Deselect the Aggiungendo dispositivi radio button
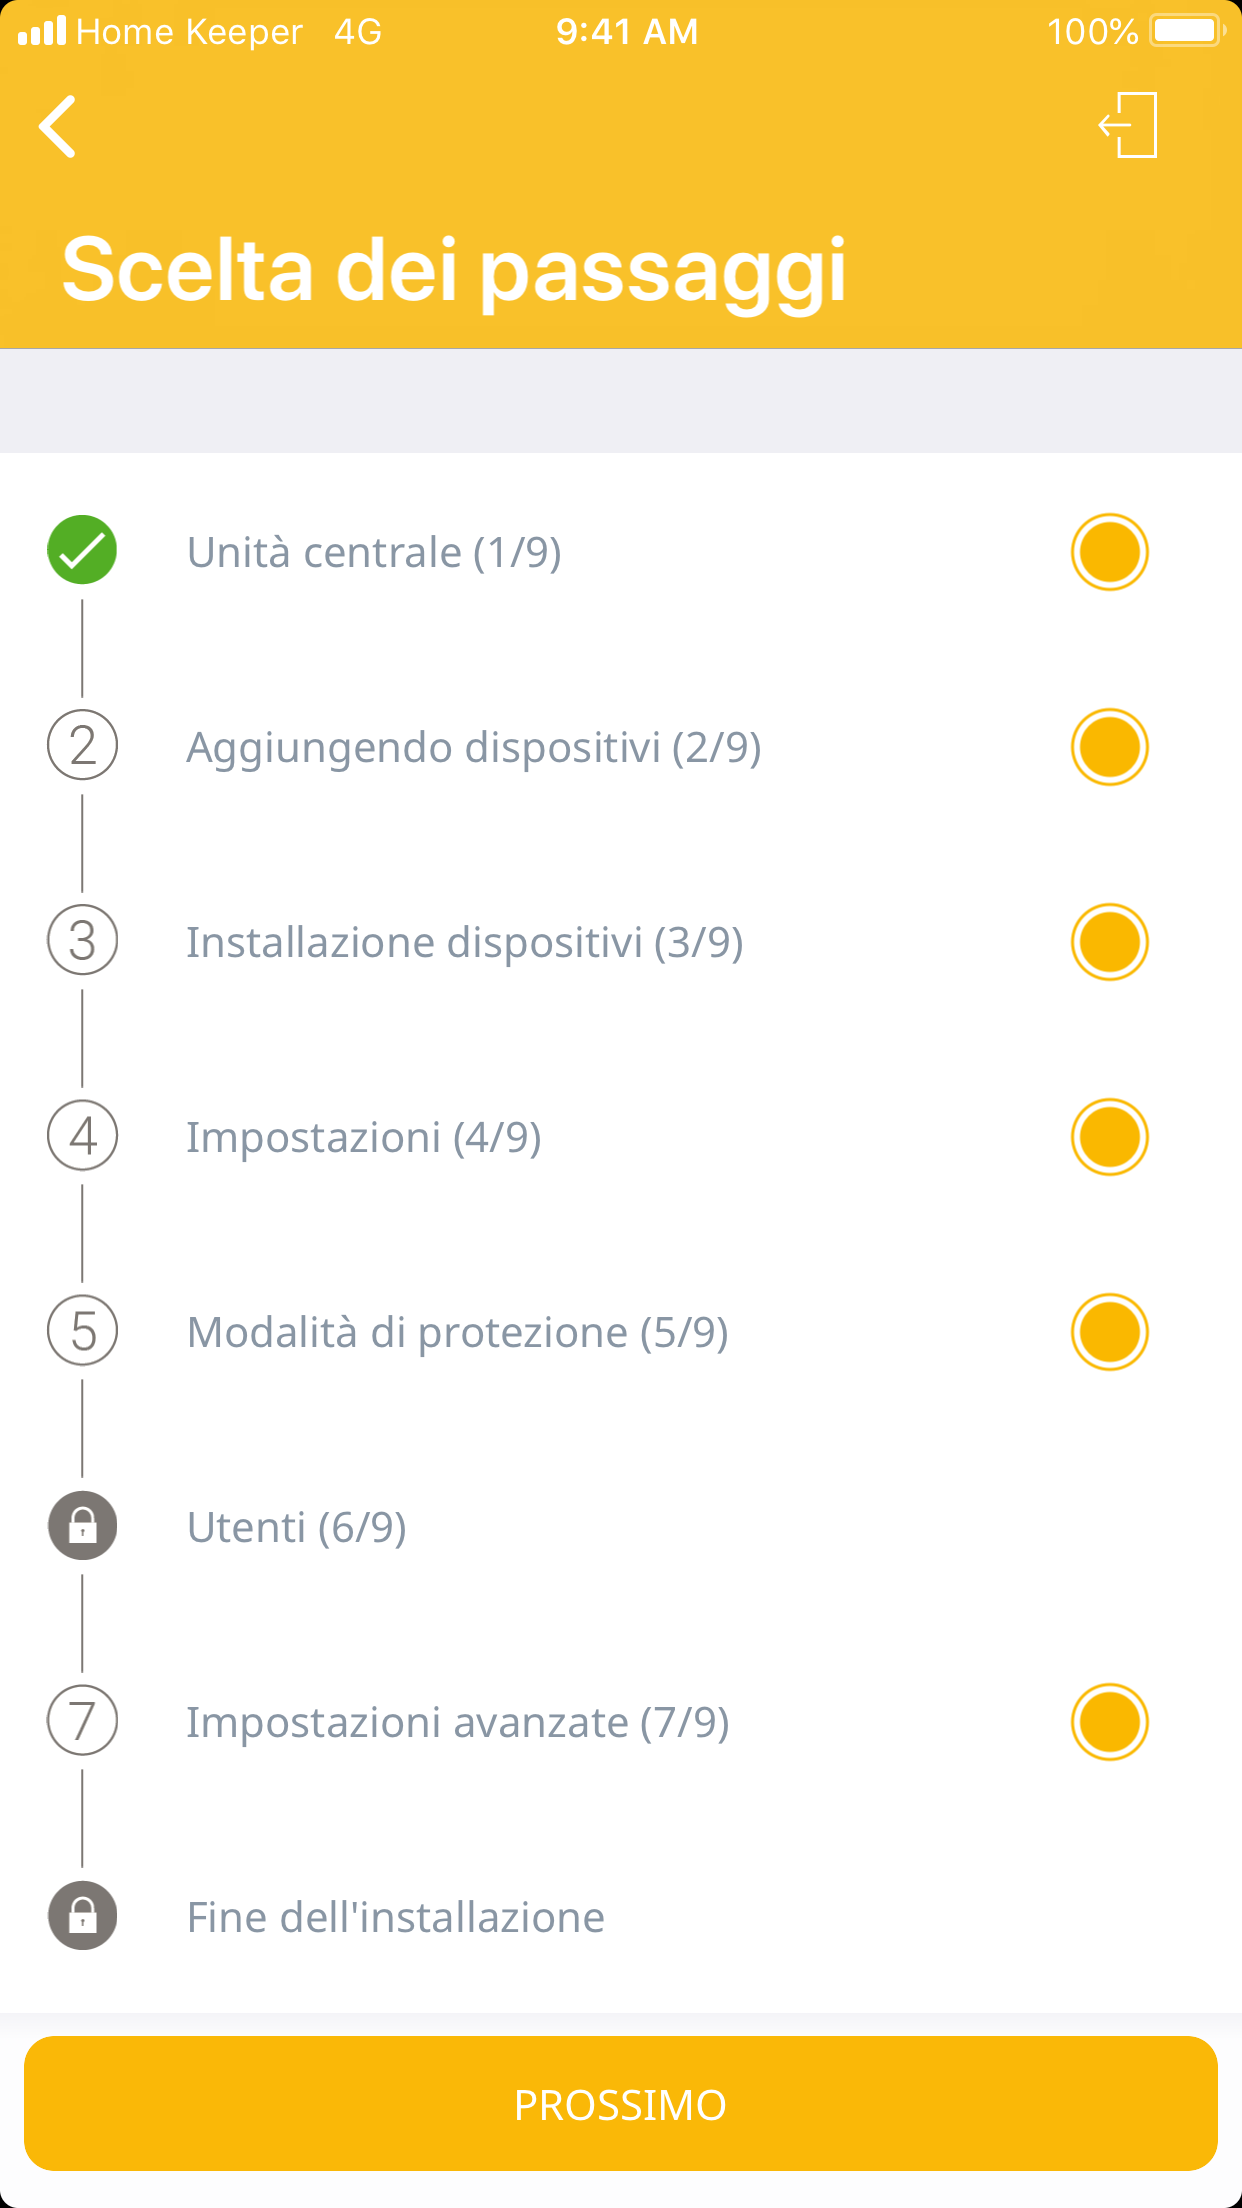 point(1109,747)
